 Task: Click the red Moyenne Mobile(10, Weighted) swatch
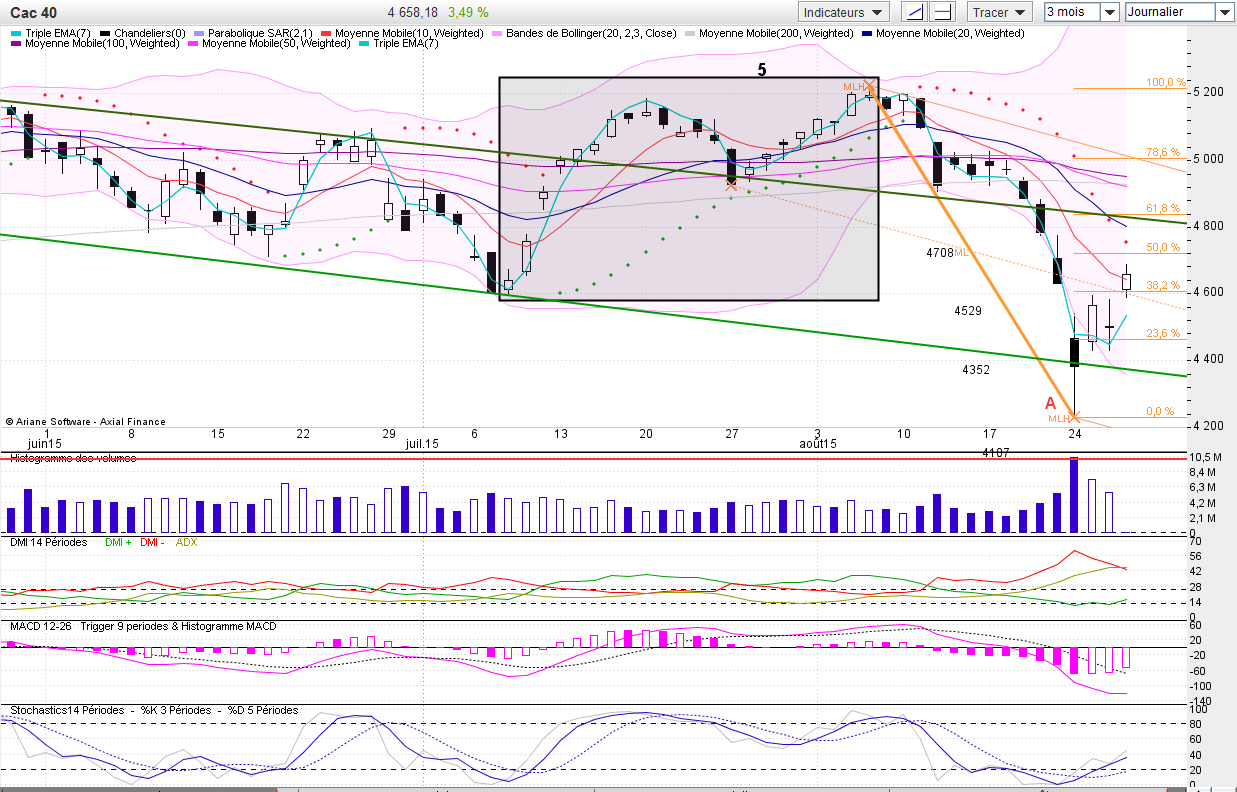[x=328, y=33]
